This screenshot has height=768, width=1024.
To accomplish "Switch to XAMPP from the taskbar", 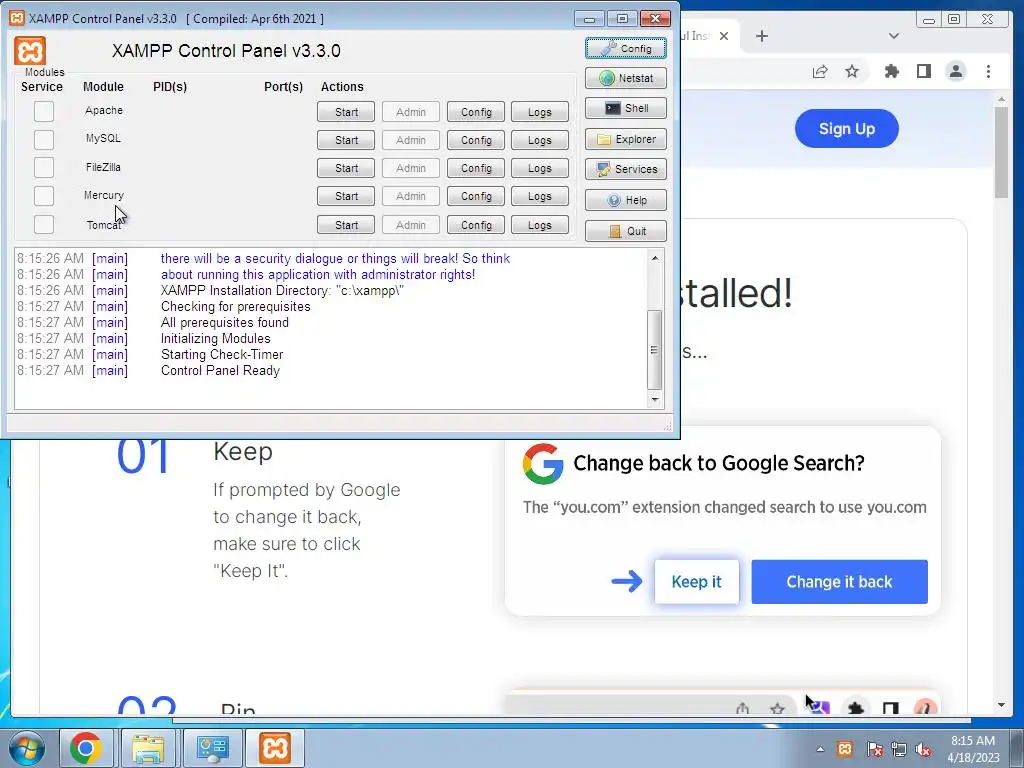I will pos(274,748).
